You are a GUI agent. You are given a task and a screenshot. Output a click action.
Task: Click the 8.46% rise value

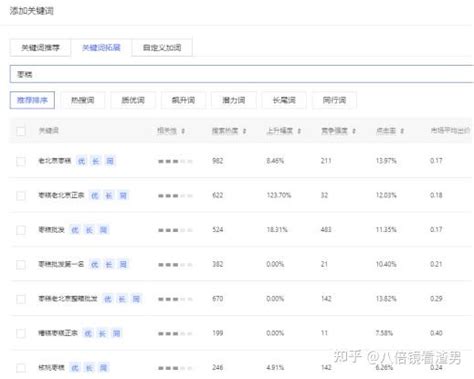[x=275, y=161]
